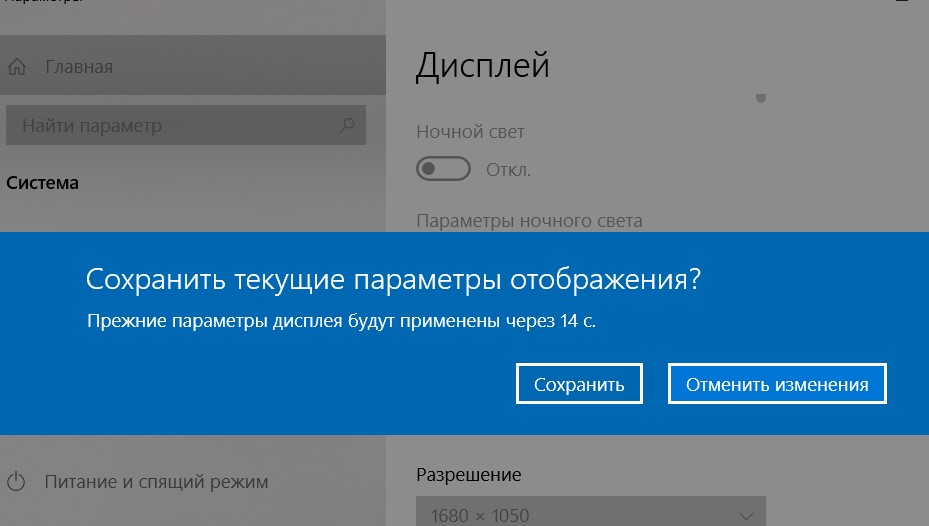Click the Home icon next to Главная
Screen dimensions: 929x526
pos(17,67)
